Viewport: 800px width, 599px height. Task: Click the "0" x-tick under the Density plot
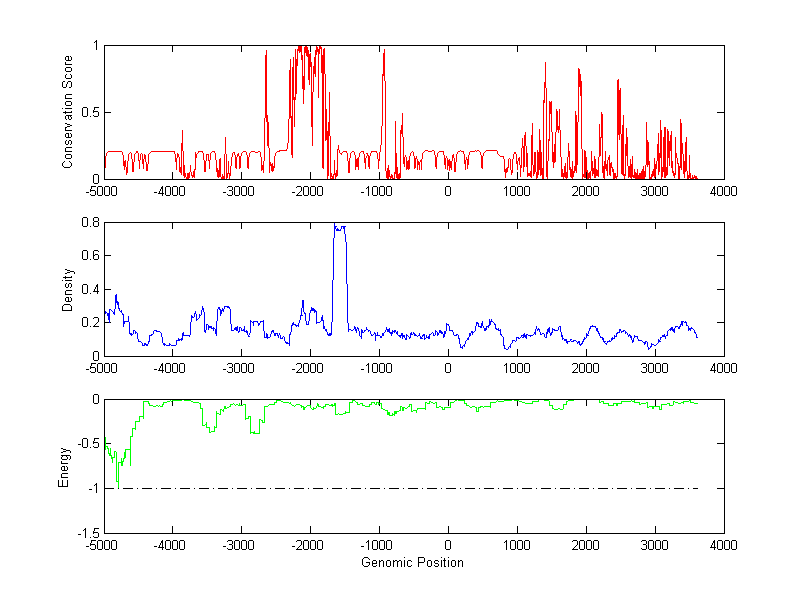click(x=447, y=368)
